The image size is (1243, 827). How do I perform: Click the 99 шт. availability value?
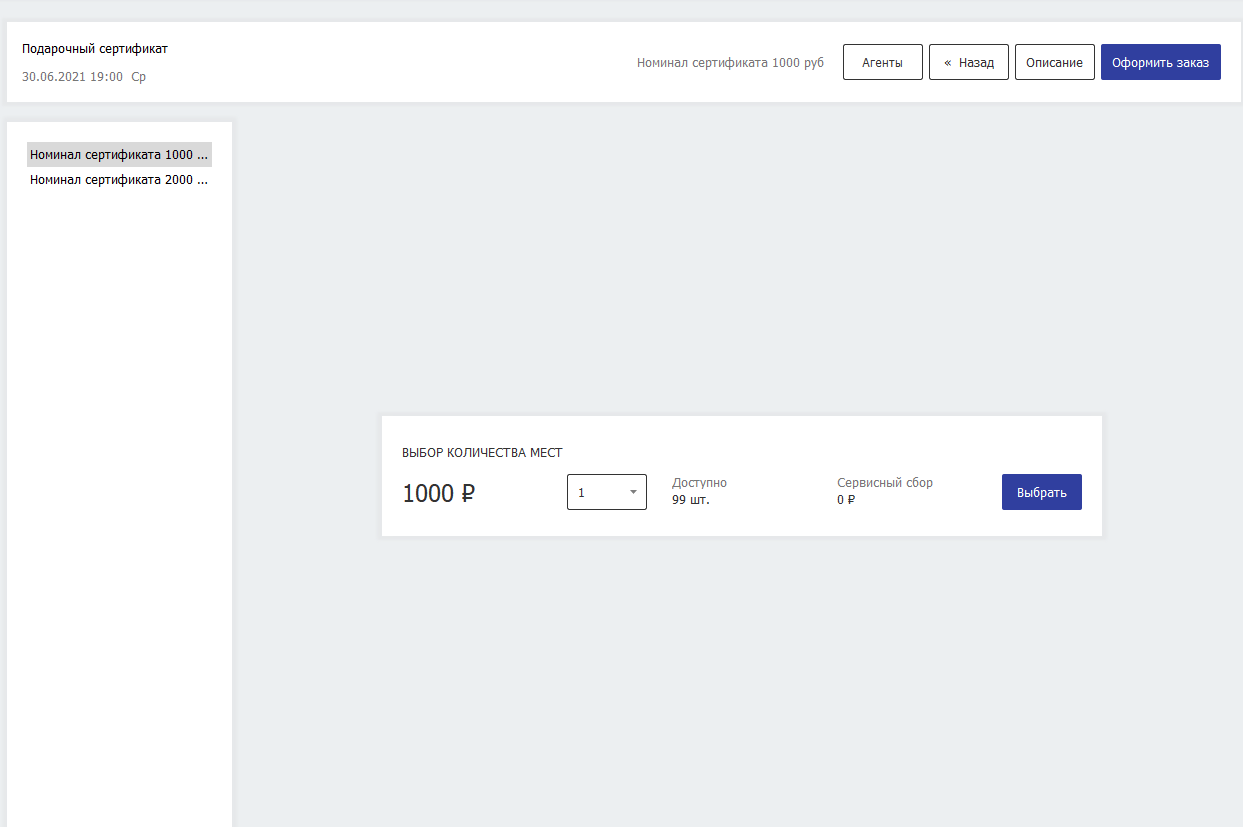(x=690, y=500)
